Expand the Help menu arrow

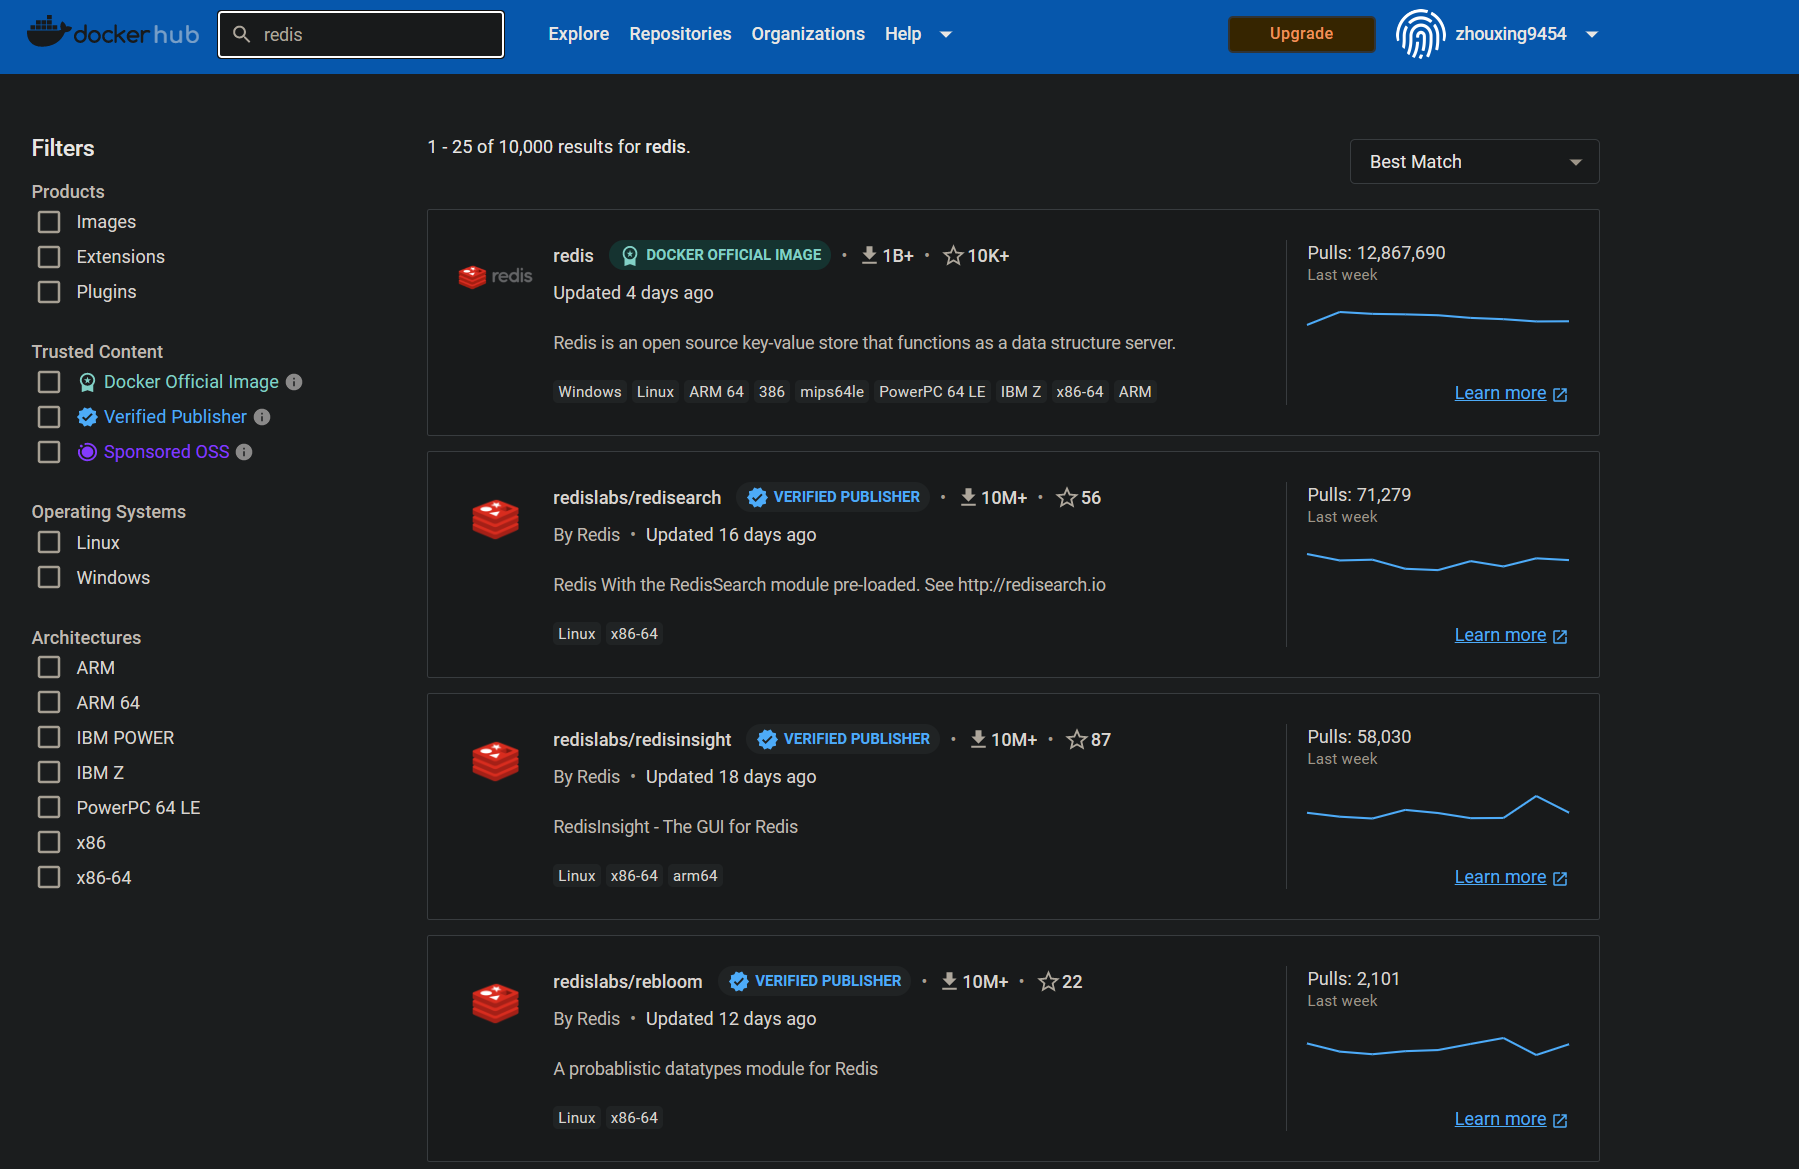point(946,35)
